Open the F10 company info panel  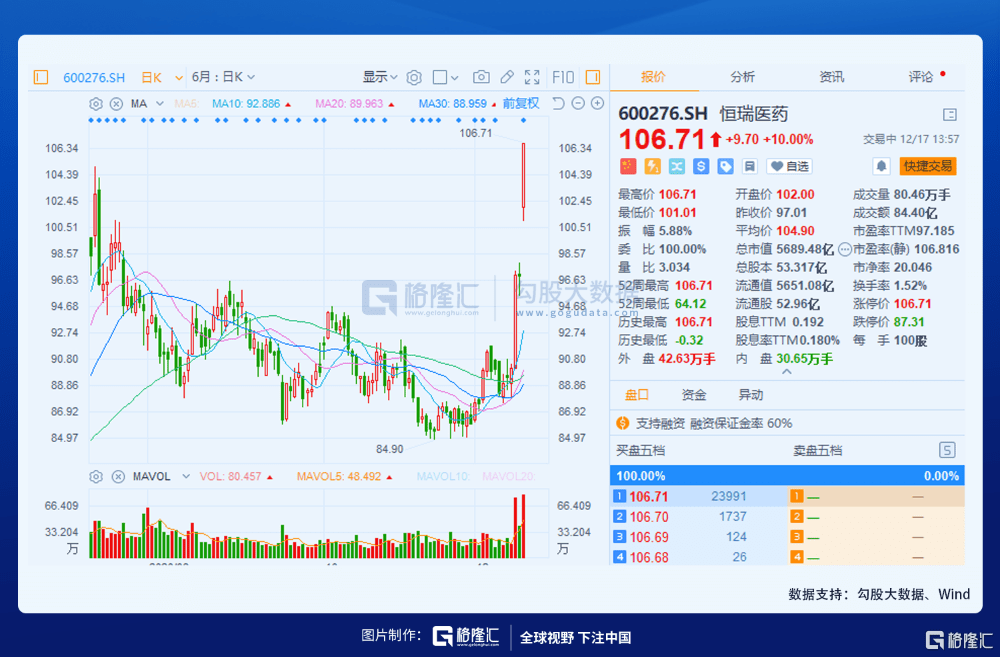click(562, 77)
